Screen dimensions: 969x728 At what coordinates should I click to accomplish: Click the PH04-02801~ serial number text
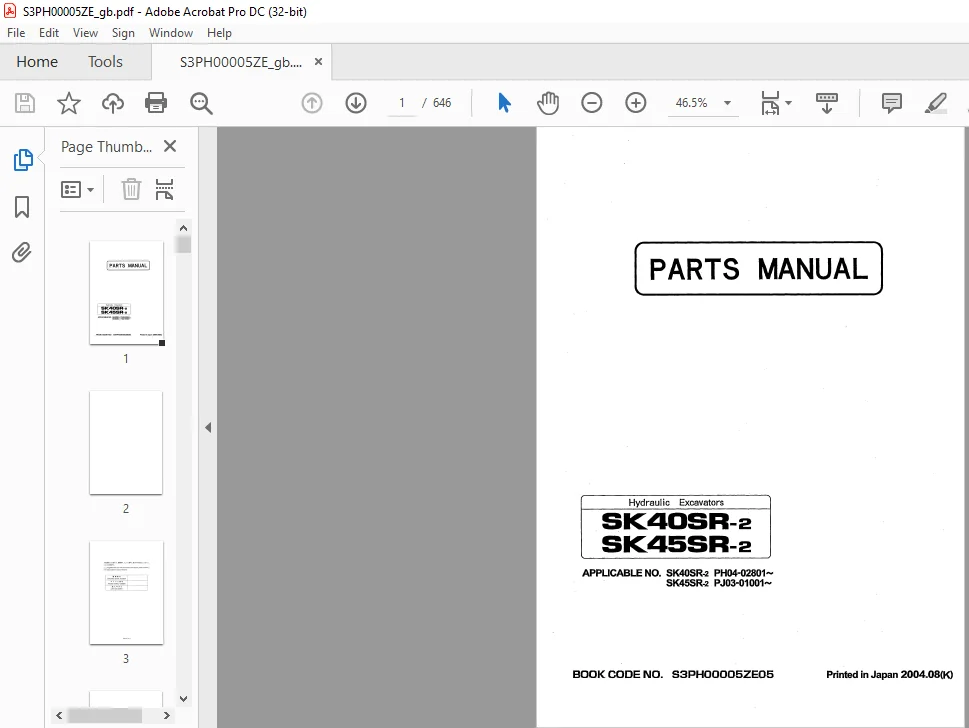743,573
